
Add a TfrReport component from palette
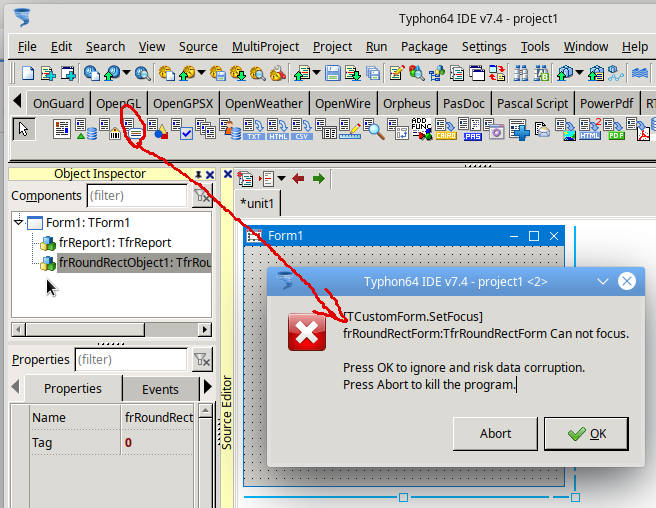click(x=62, y=129)
